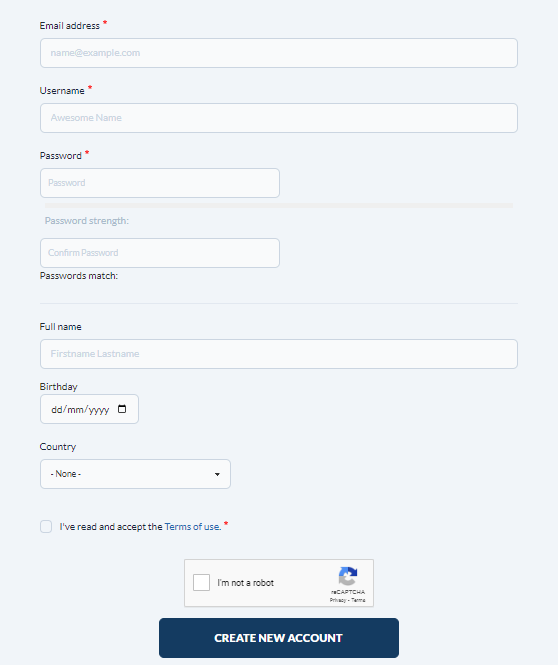The image size is (558, 665).
Task: Click the reCAPTCHA logo icon
Action: click(x=348, y=576)
